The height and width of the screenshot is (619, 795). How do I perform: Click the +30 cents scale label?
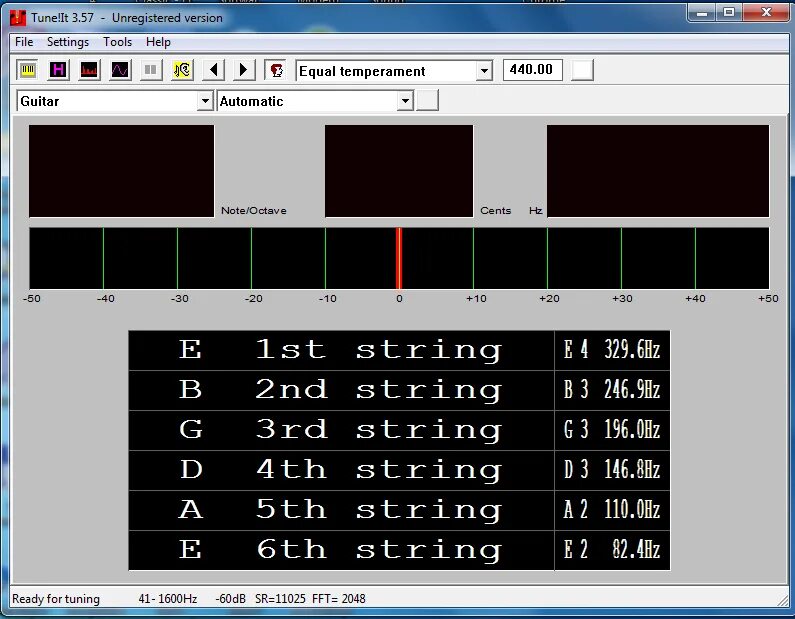622,299
